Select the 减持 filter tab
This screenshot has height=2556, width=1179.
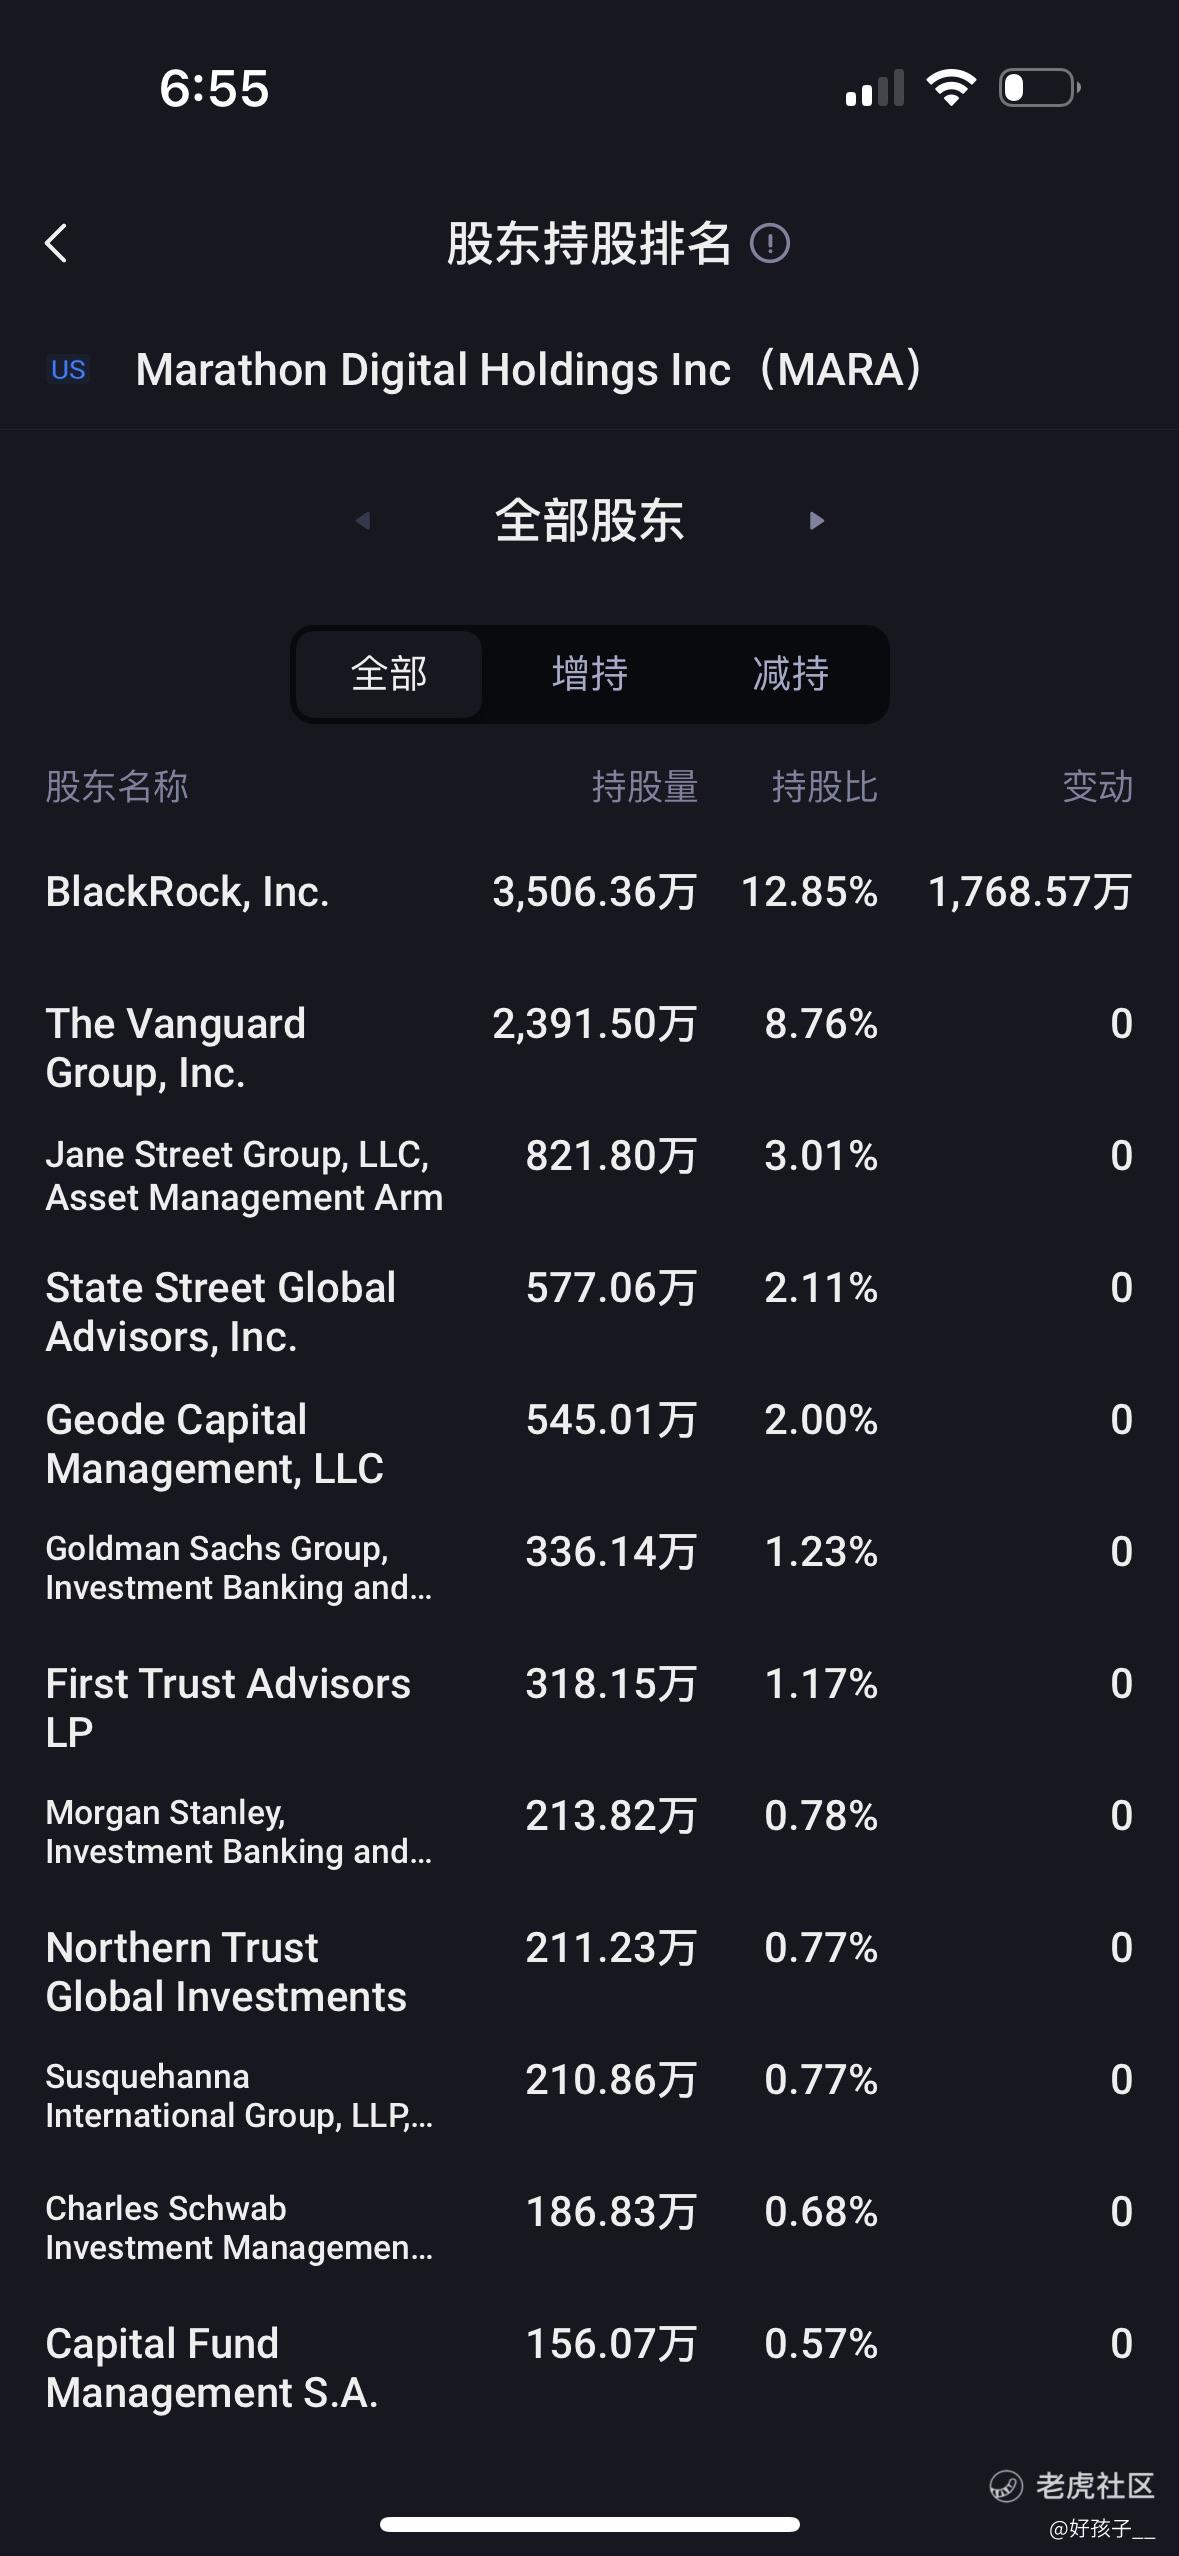[x=790, y=674]
